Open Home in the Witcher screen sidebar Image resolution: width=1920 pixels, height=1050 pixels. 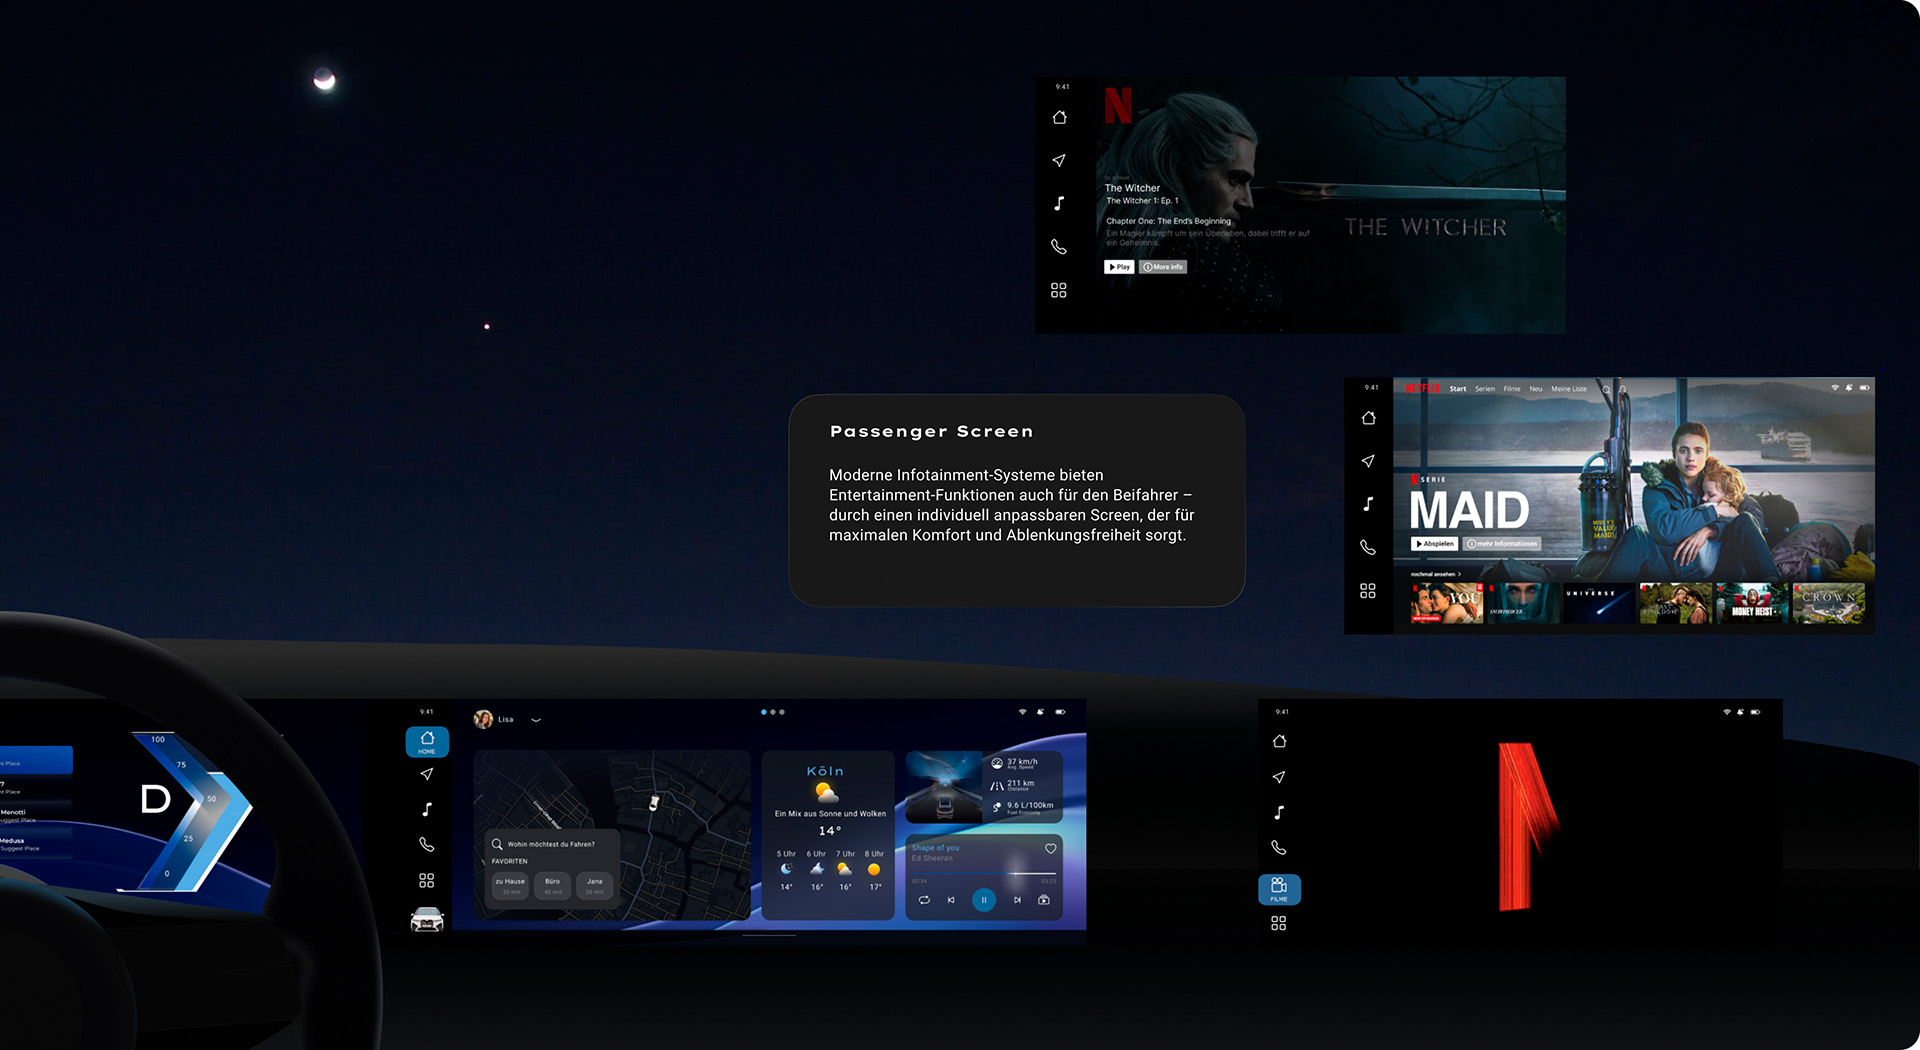tap(1059, 117)
